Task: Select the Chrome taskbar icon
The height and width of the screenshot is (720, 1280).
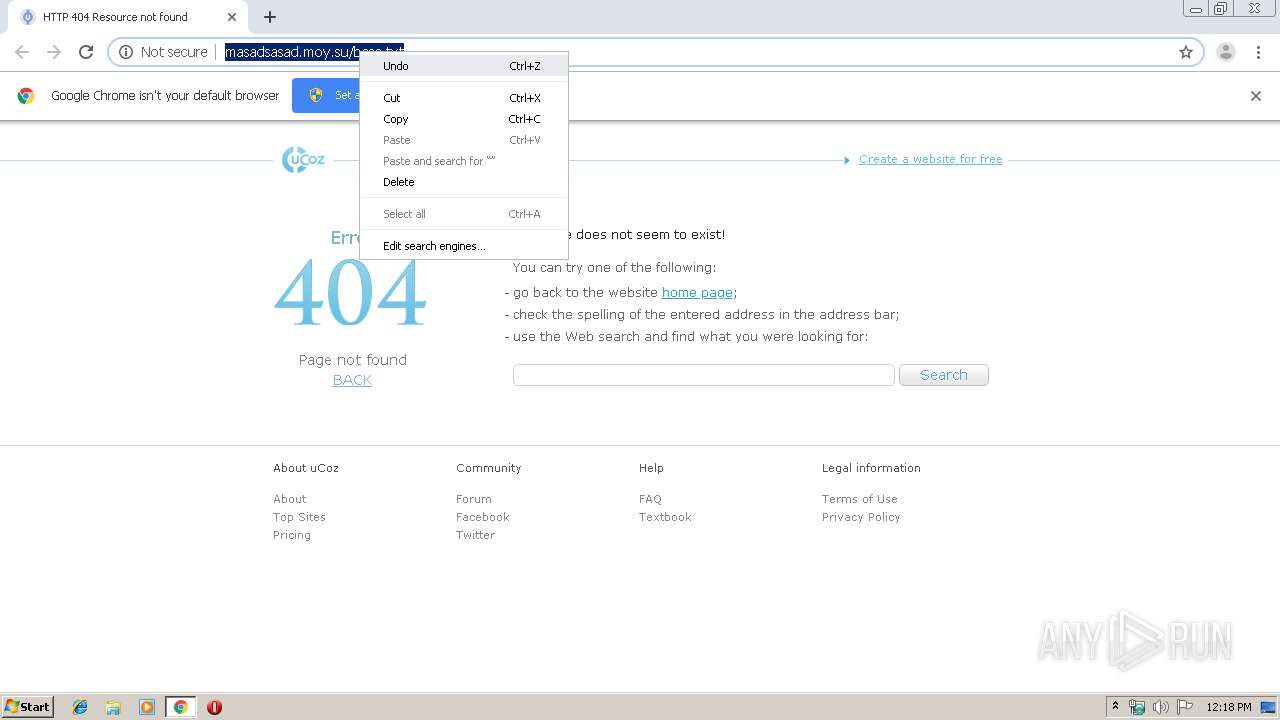Action: [181, 707]
